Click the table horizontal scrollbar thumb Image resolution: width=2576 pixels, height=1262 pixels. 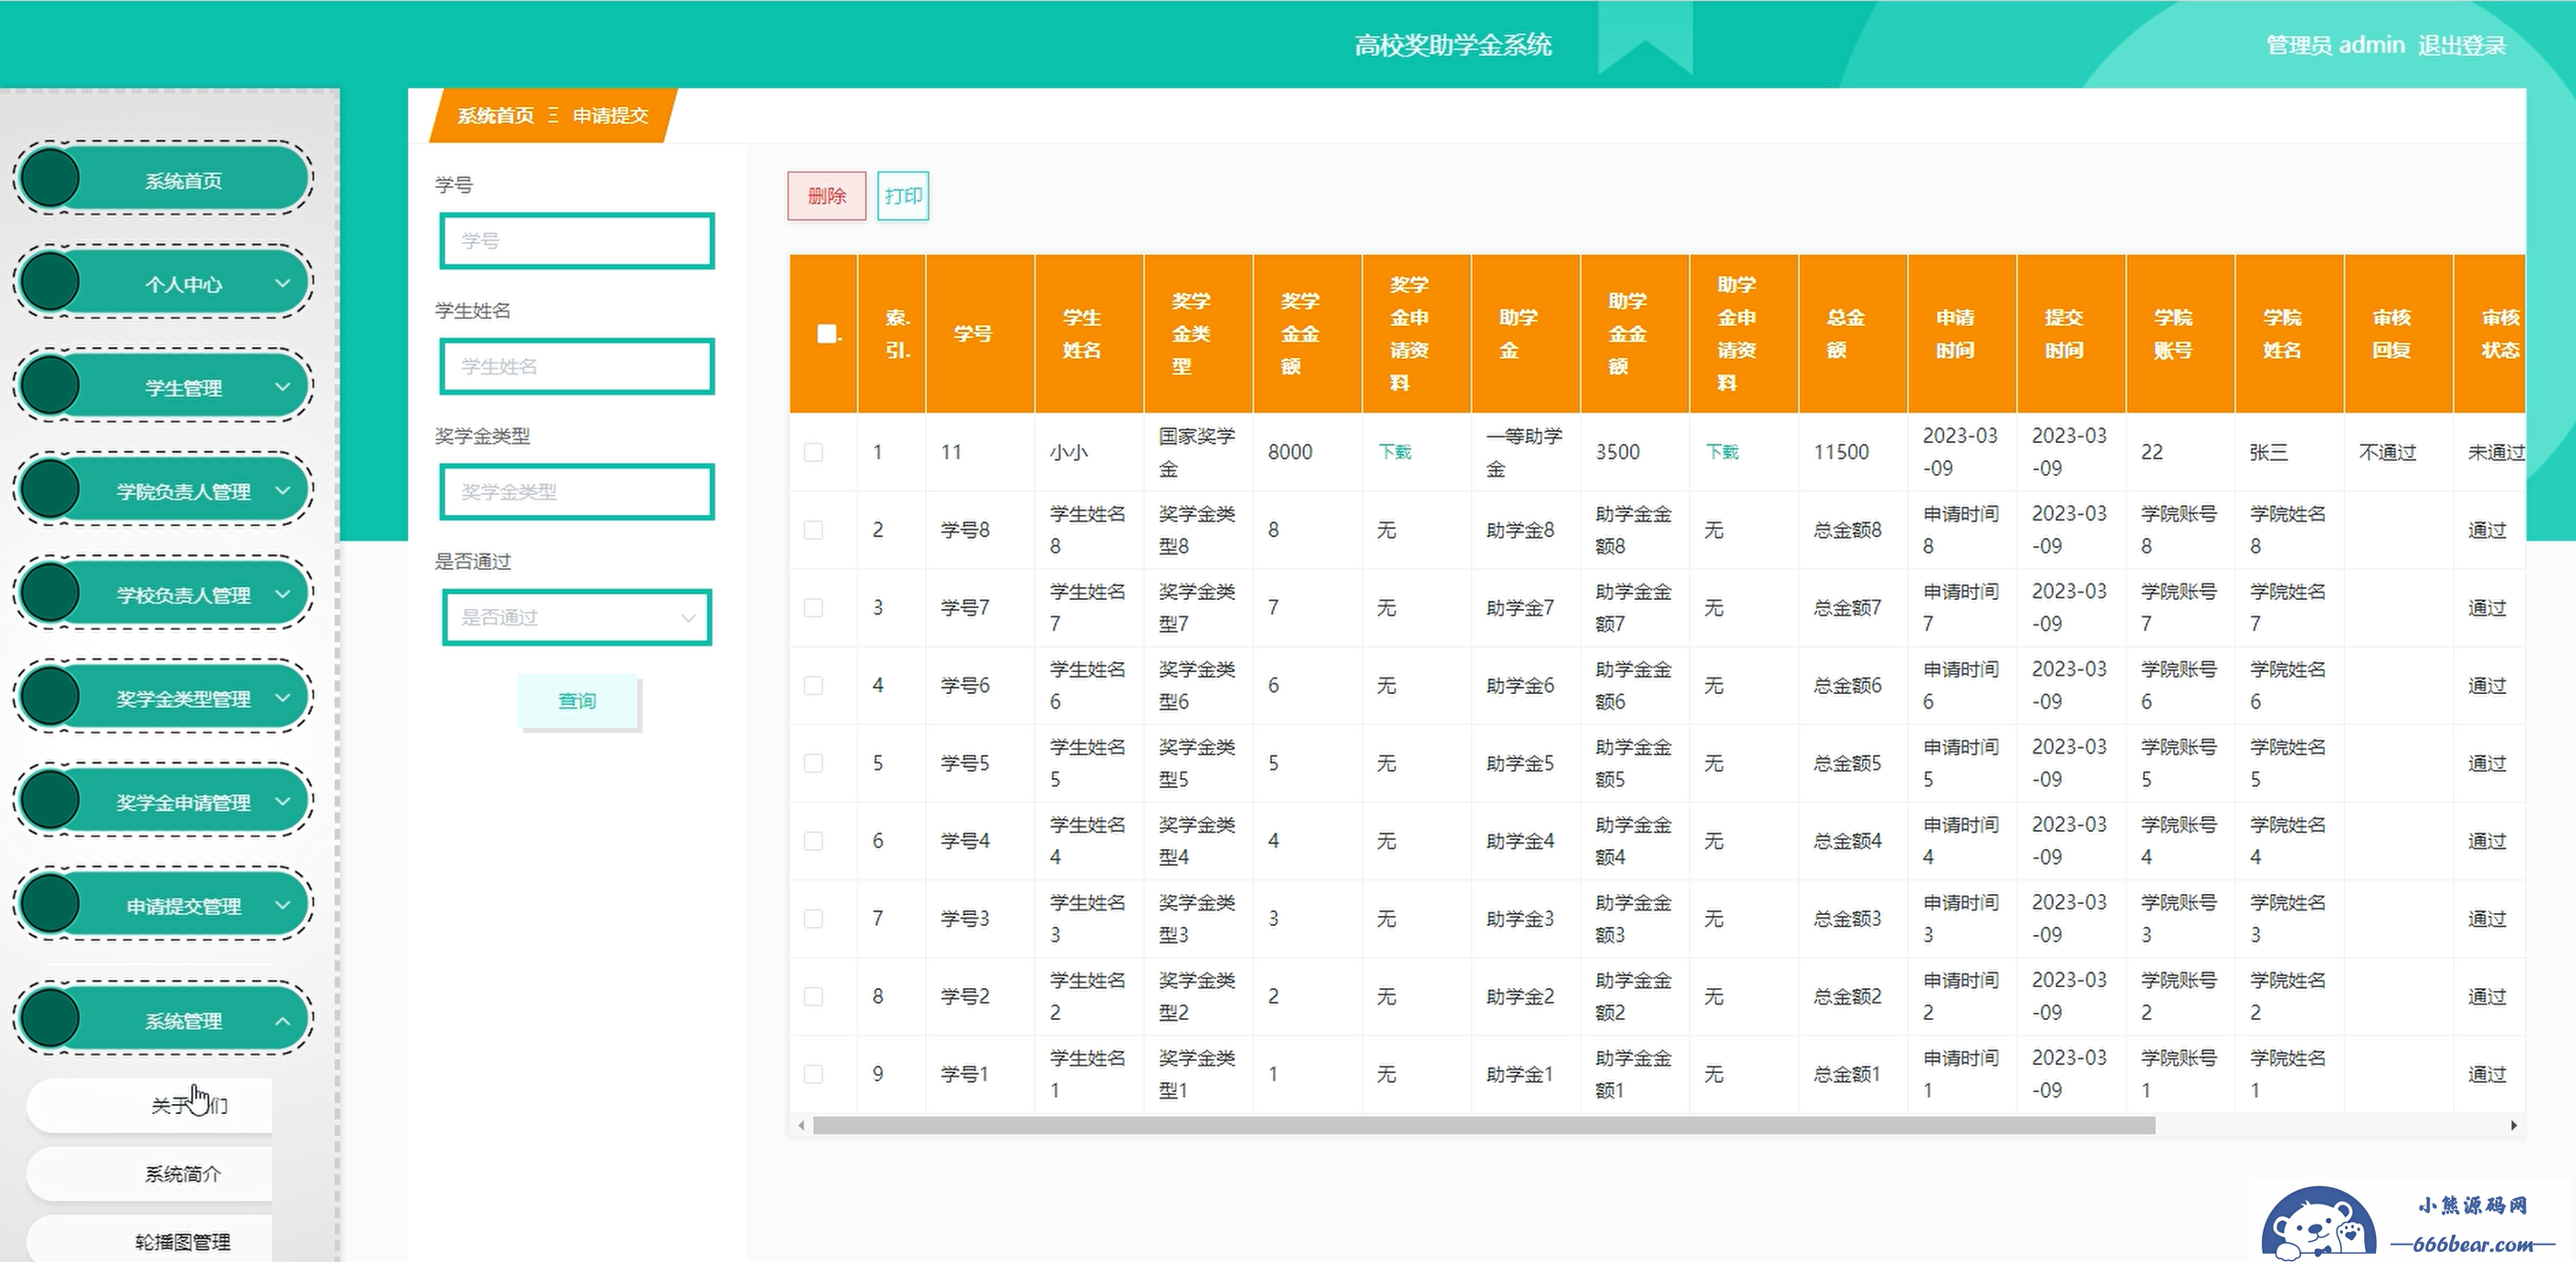(x=1484, y=1126)
